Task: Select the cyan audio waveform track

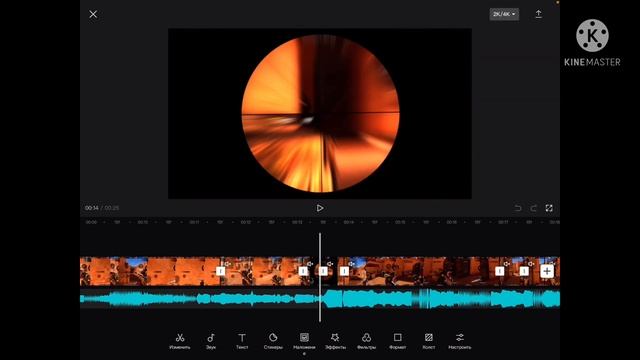Action: click(x=320, y=299)
